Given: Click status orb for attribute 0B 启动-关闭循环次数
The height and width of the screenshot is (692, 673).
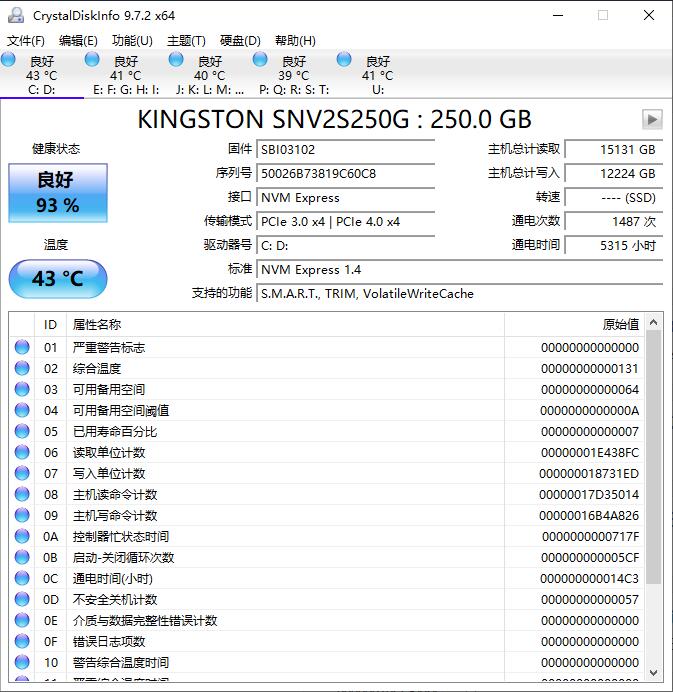Looking at the screenshot, I should tap(22, 557).
